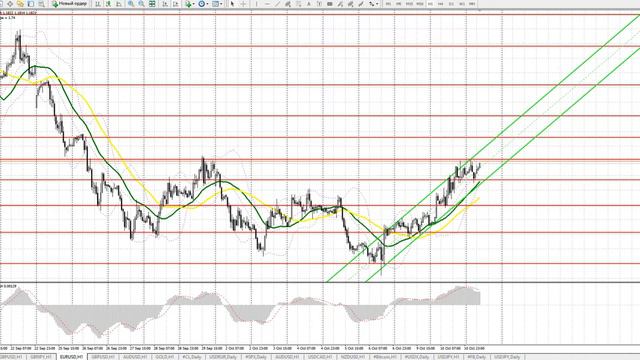Open the Strategy Tester magnifier icon
The width and height of the screenshot is (640, 360).
tap(41, 4)
